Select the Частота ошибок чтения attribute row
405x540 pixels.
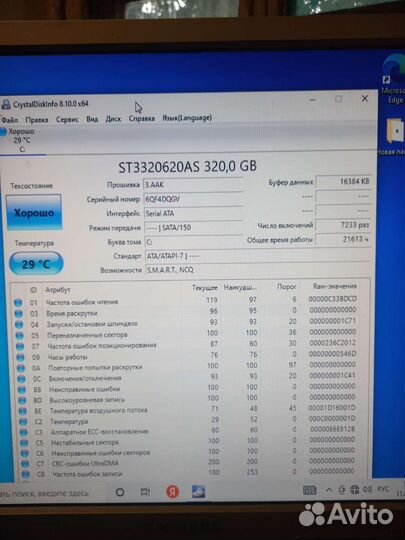tap(186, 301)
